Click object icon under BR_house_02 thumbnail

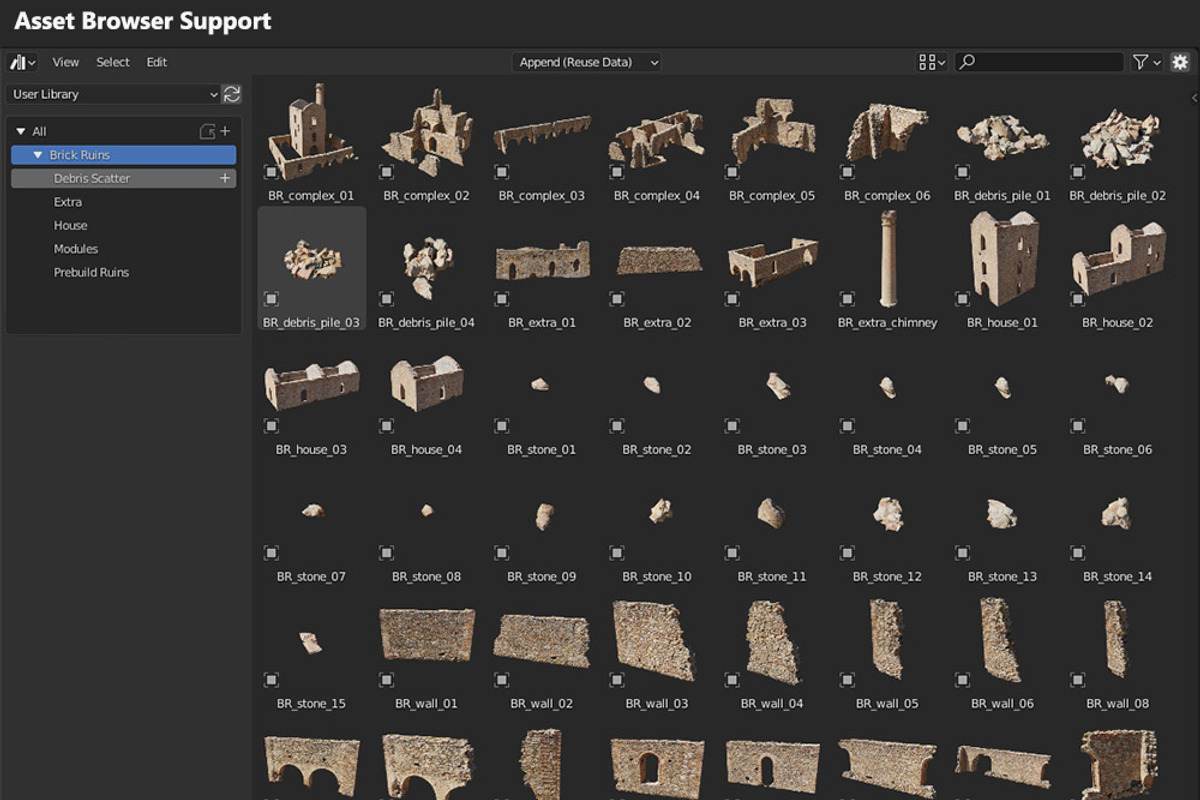(x=1077, y=298)
